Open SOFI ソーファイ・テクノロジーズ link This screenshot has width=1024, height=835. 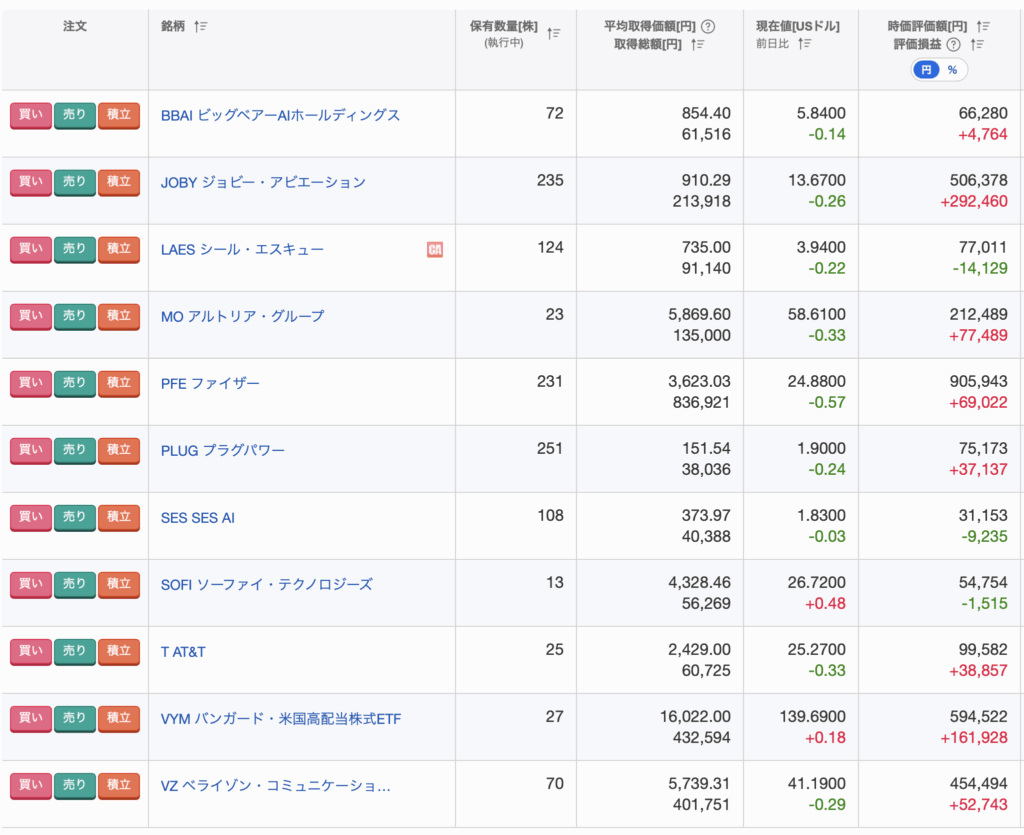(x=266, y=584)
